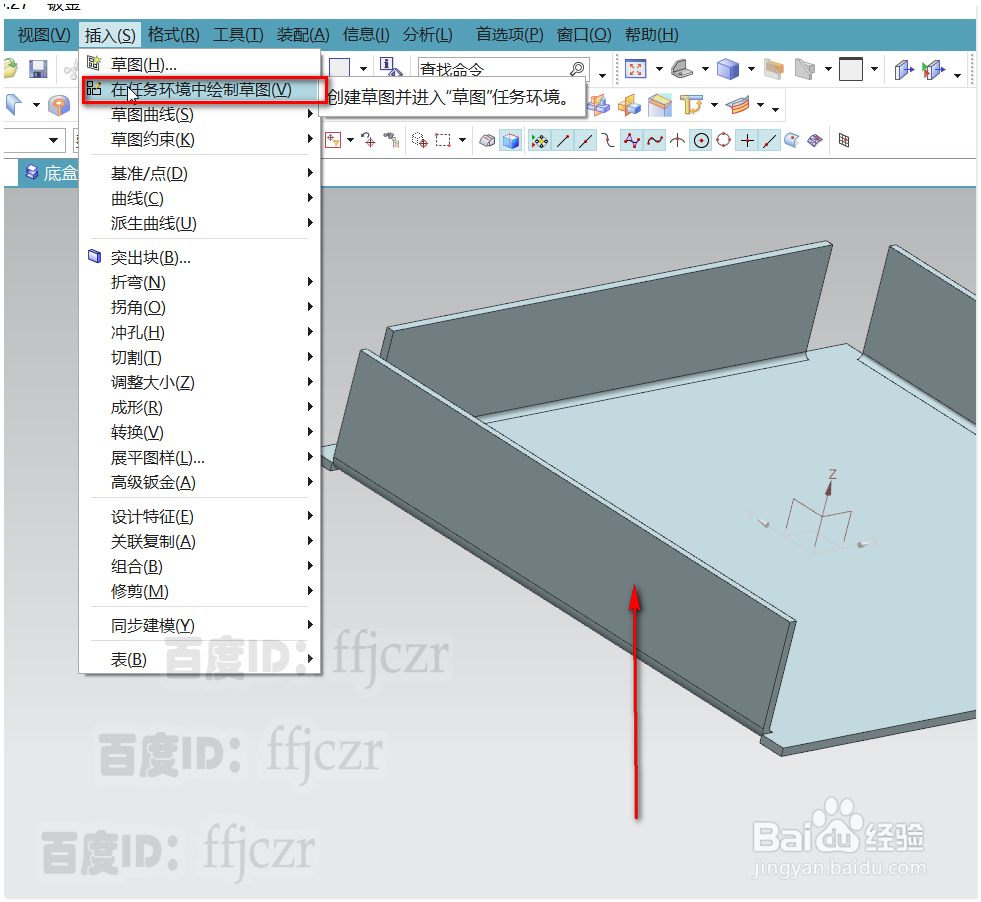The height and width of the screenshot is (902, 981).
Task: Click the blue shaded cube rendering icon
Action: click(x=728, y=69)
